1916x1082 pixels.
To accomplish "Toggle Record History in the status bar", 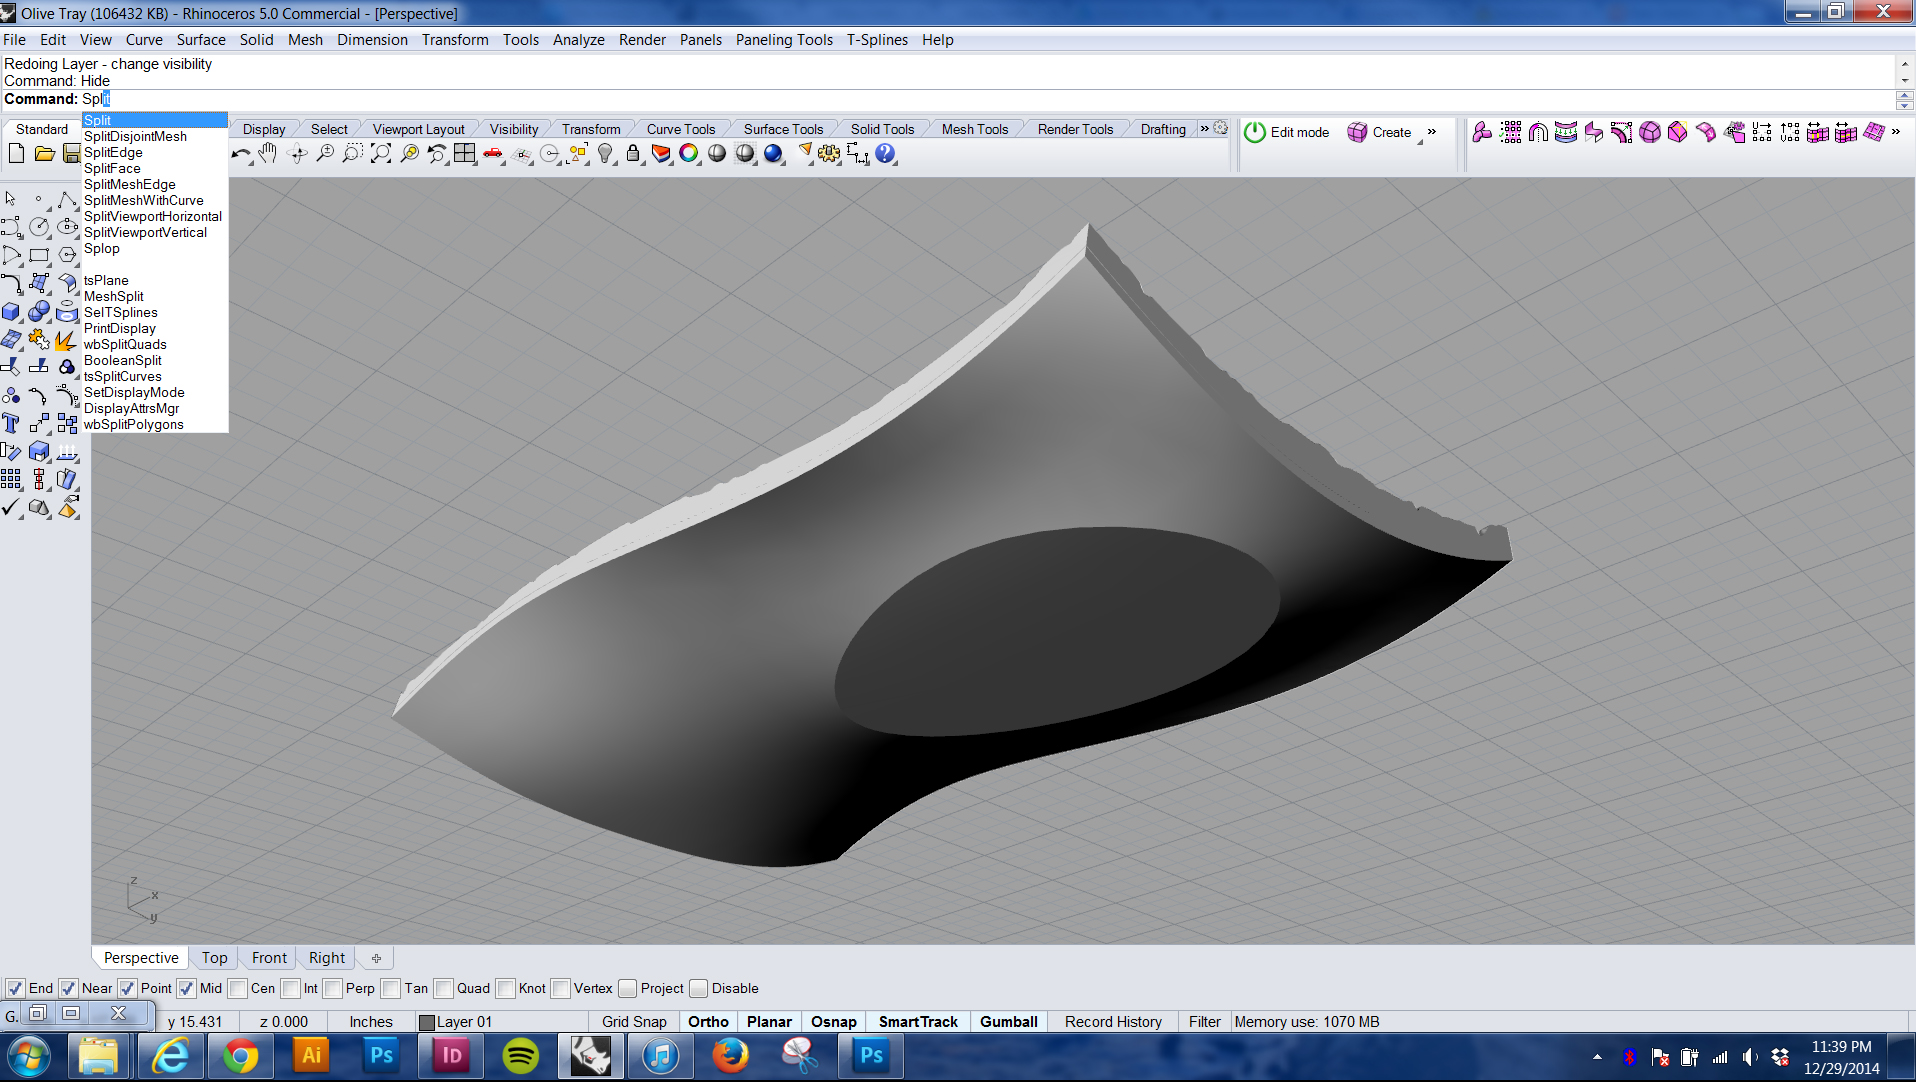I will [1113, 1022].
